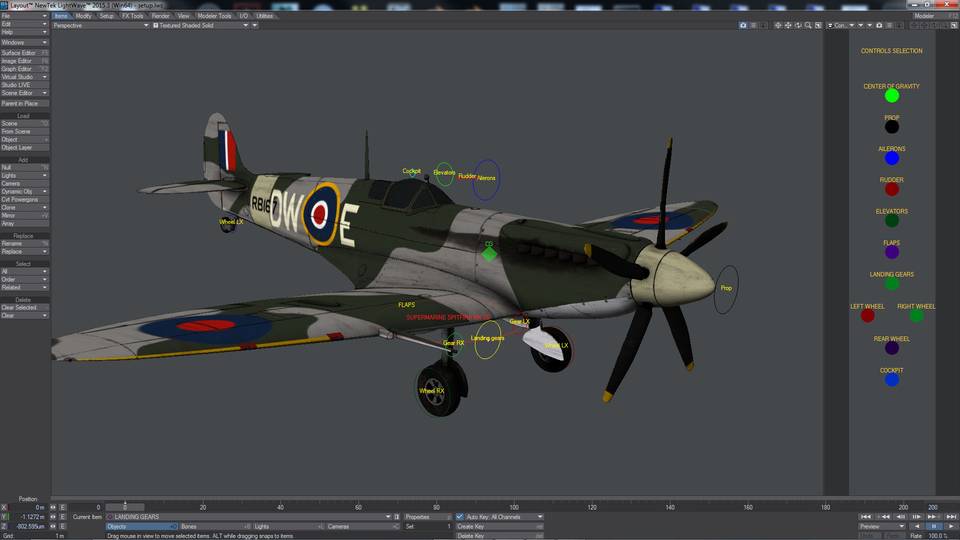Open the Setup tab

click(107, 16)
